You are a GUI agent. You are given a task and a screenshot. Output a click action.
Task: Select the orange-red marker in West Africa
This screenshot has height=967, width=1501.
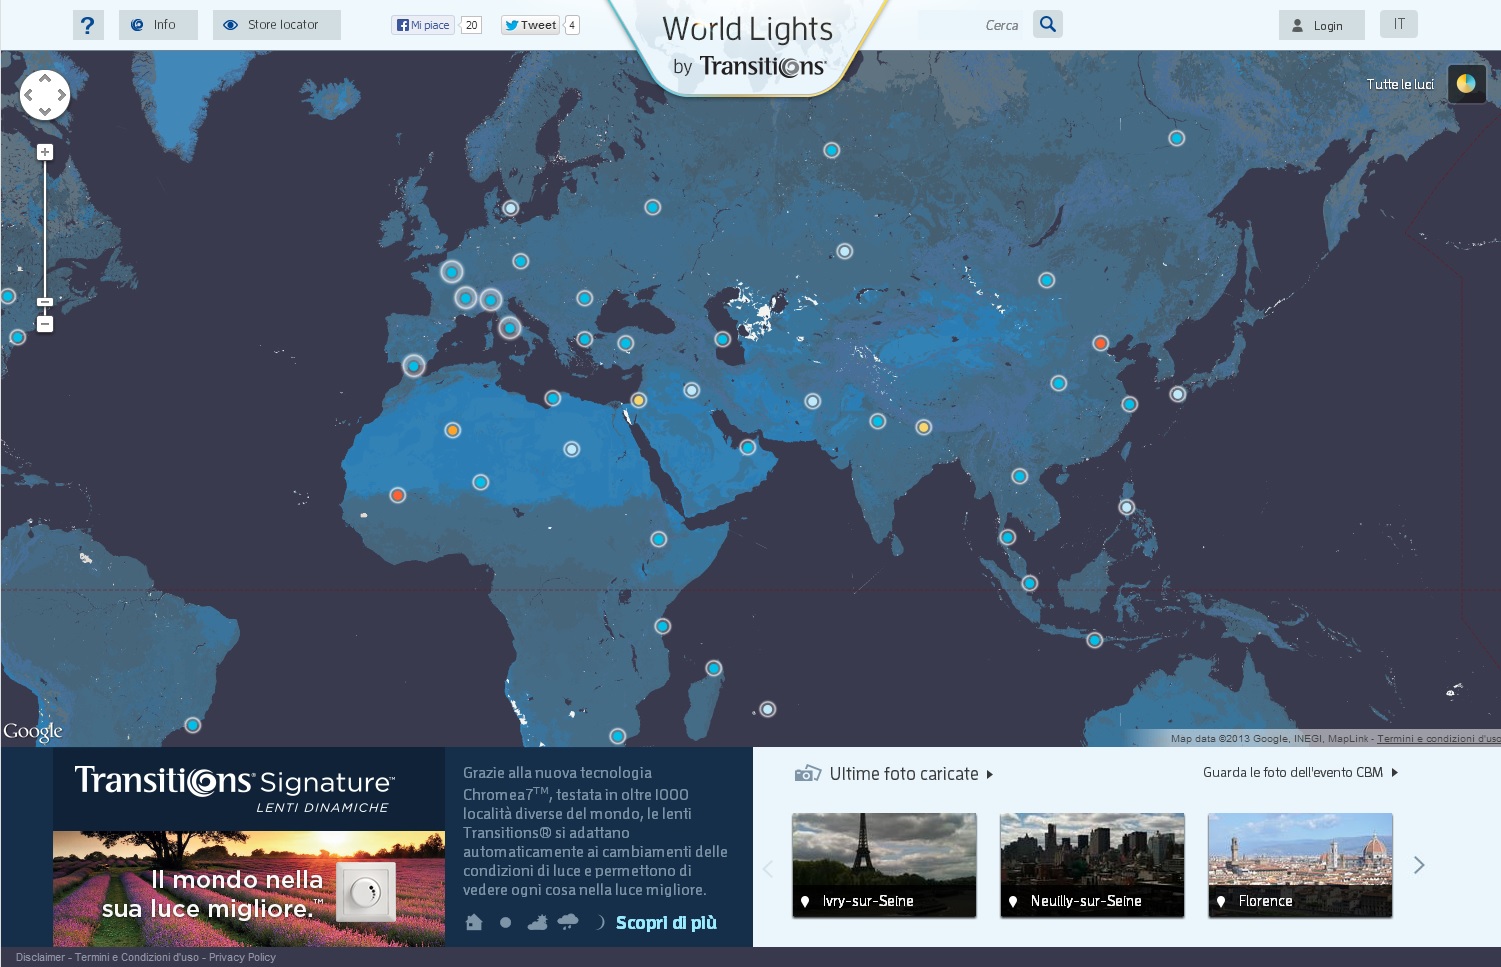(397, 495)
